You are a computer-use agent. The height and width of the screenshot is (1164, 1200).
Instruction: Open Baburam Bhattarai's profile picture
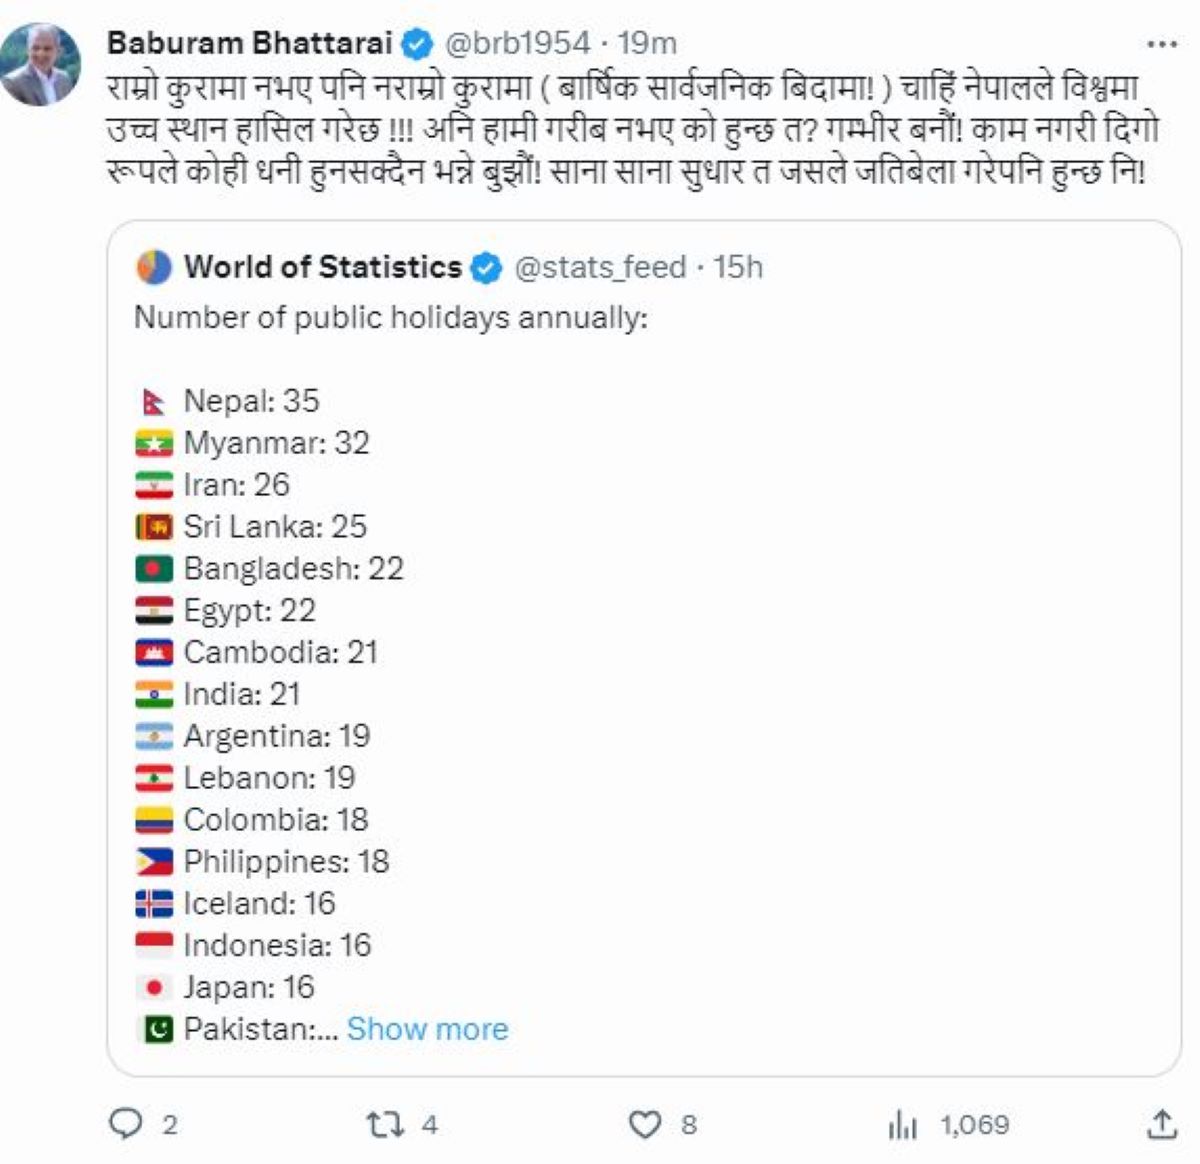coord(40,64)
